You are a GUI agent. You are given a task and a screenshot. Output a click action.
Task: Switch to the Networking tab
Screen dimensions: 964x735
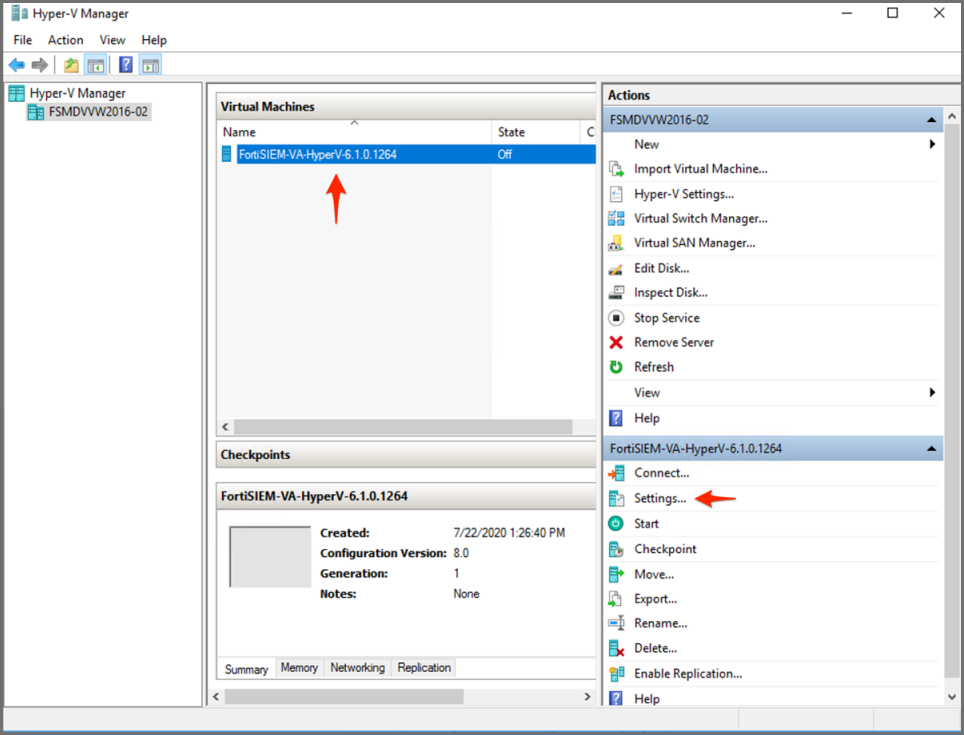click(355, 667)
